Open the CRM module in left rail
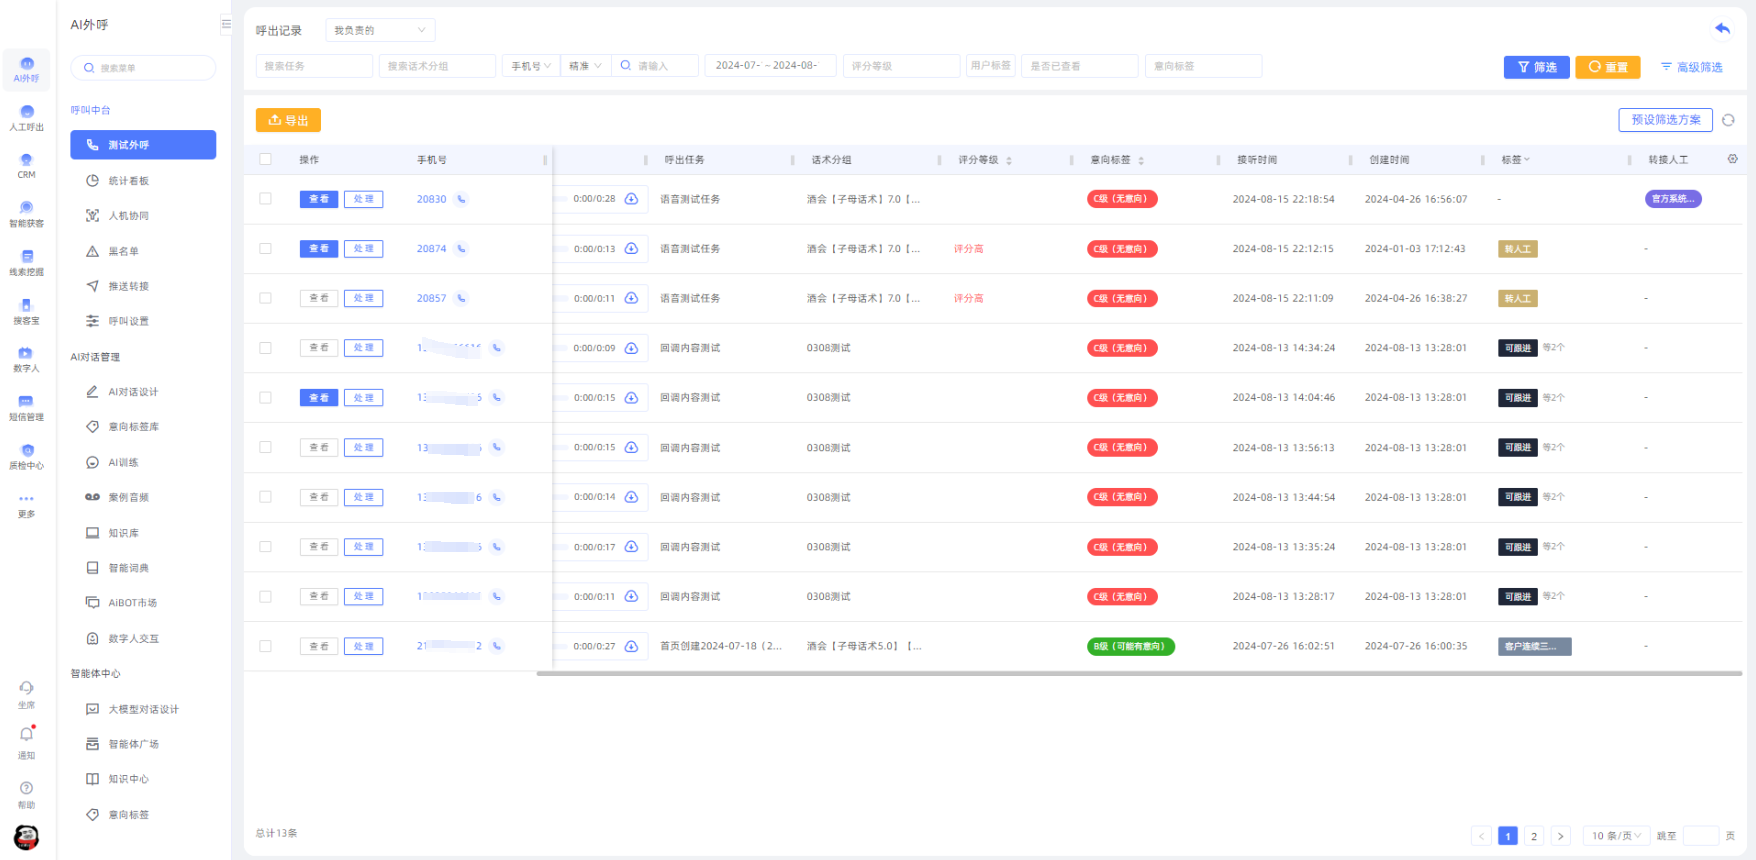Screen dimensions: 1756x860 pos(26,165)
